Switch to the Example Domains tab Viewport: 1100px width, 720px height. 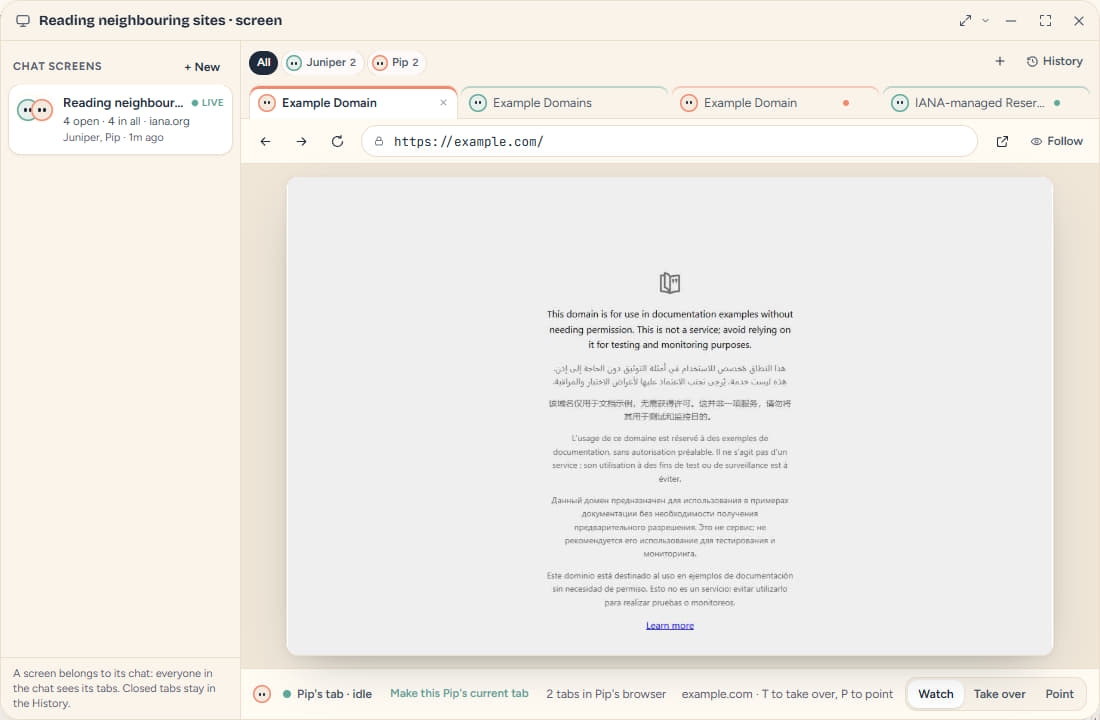pyautogui.click(x=563, y=102)
